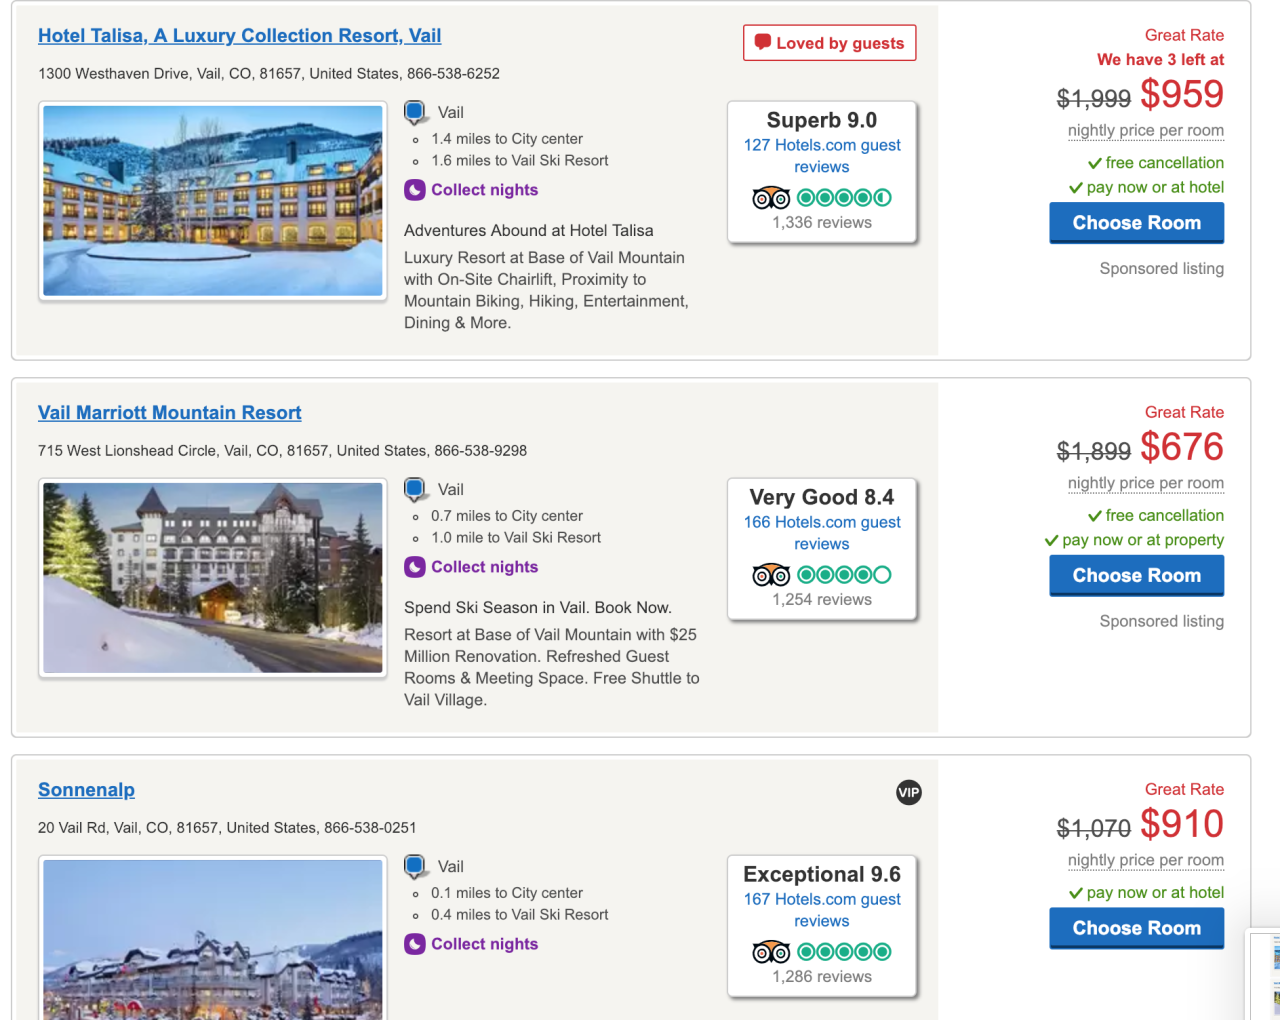Click the red speech-bubble icon in Loved by guests
Screen dimensions: 1280x1020
763,42
